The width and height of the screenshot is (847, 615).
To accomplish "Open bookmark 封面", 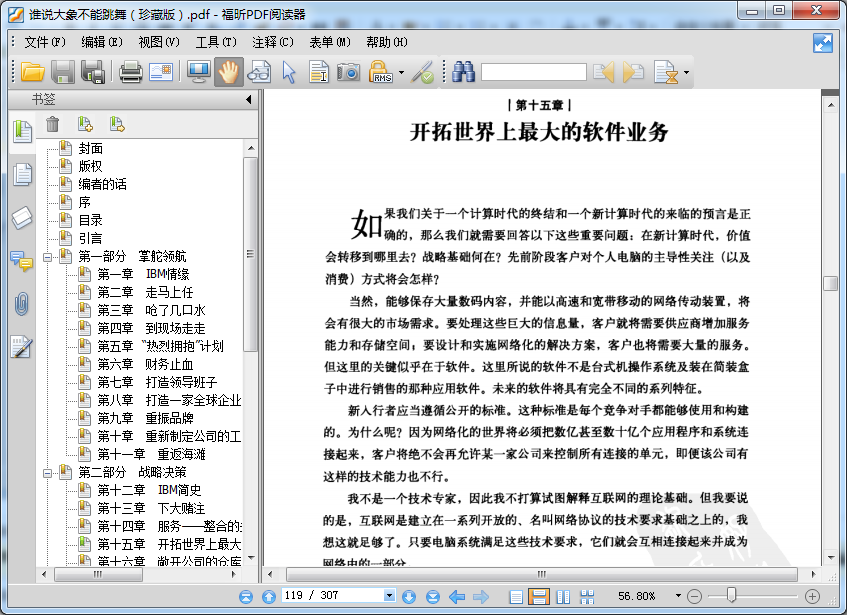I will coord(91,148).
